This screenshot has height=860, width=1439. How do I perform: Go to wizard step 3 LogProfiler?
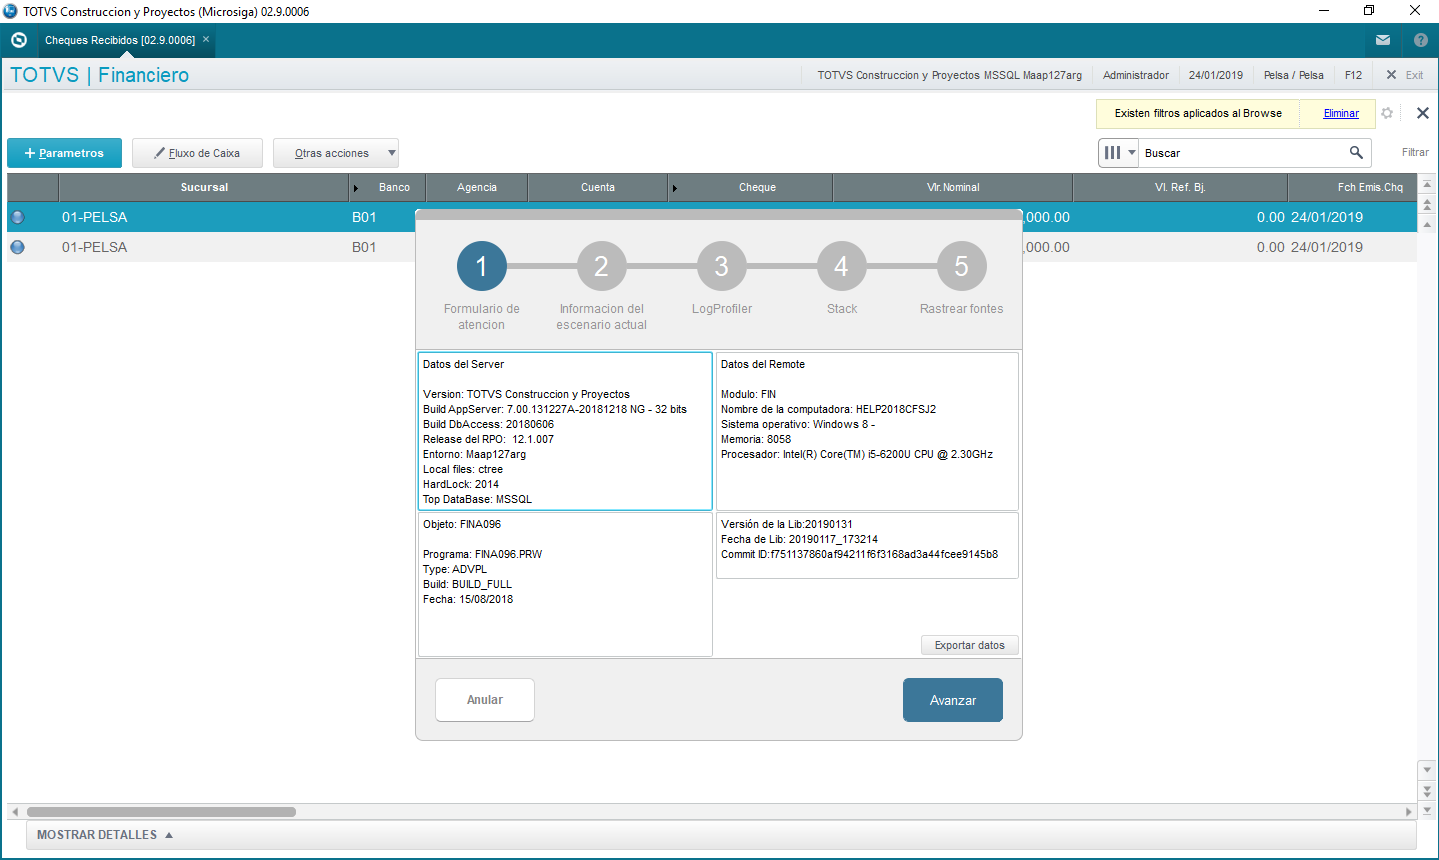pyautogui.click(x=721, y=266)
